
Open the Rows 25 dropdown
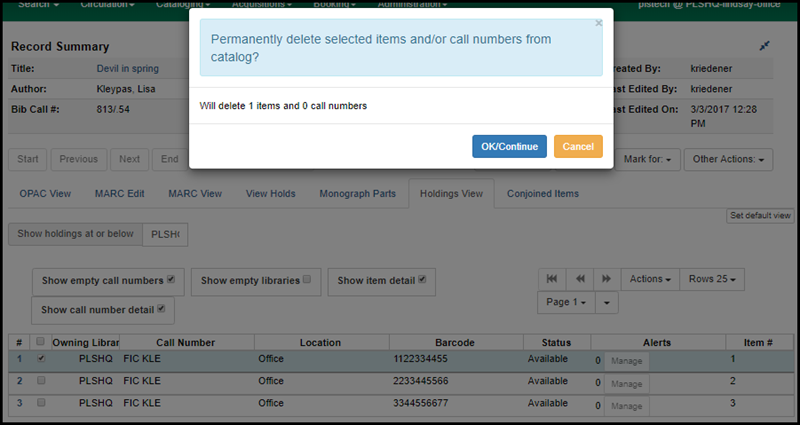[712, 279]
